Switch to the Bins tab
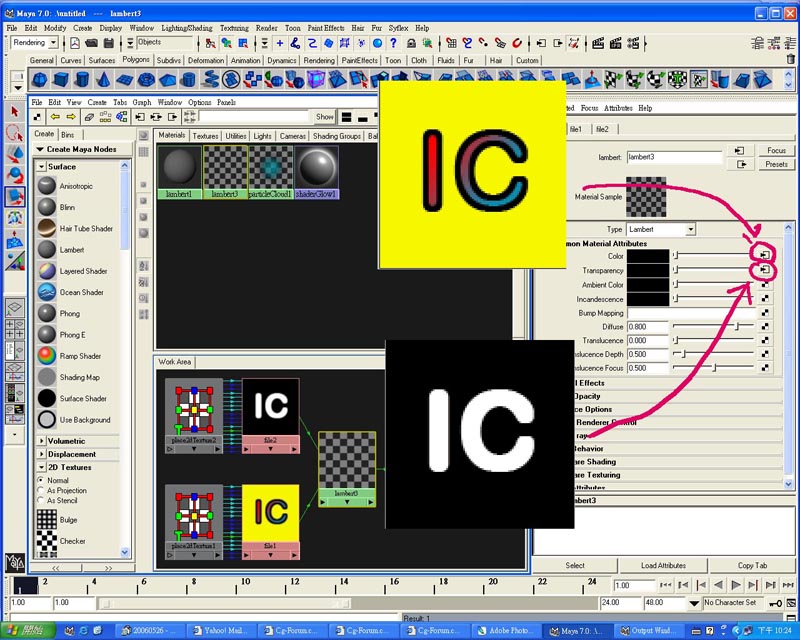 [67, 135]
